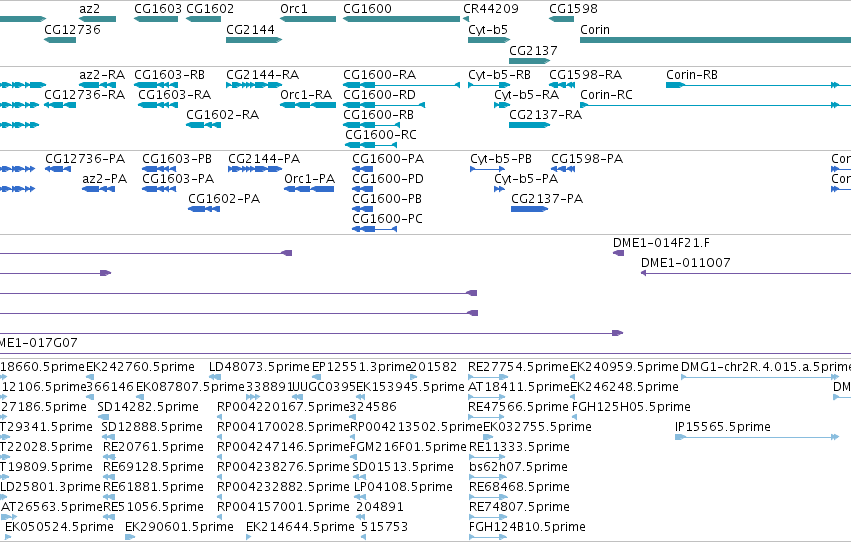The height and width of the screenshot is (542, 851).
Task: Select EST RE27754.5prime
Action: click(488, 377)
